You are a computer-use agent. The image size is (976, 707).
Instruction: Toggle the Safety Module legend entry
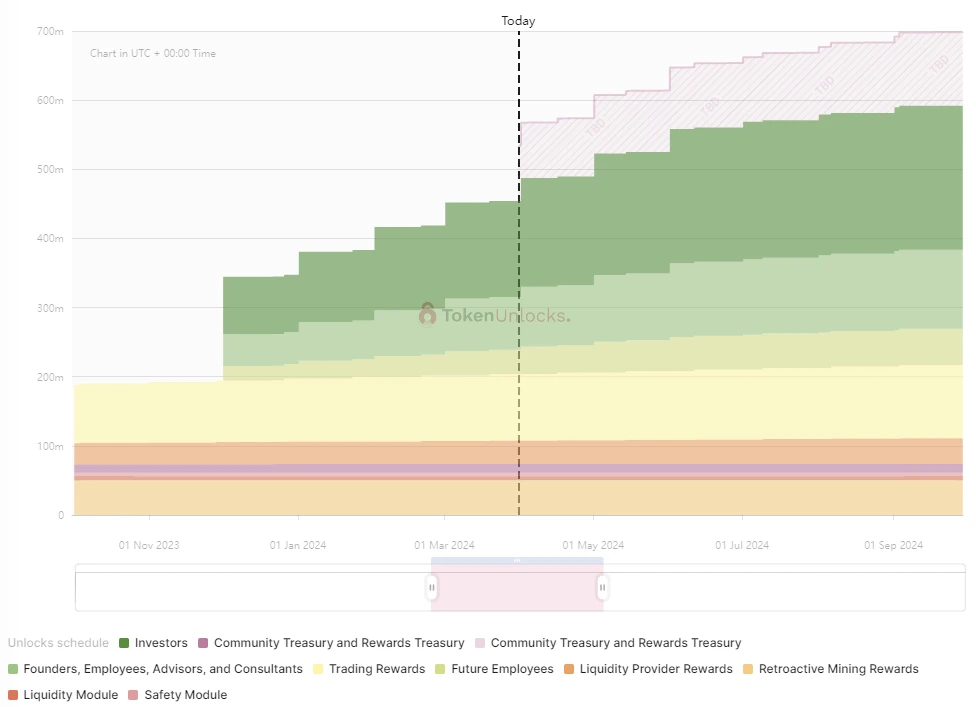click(185, 695)
